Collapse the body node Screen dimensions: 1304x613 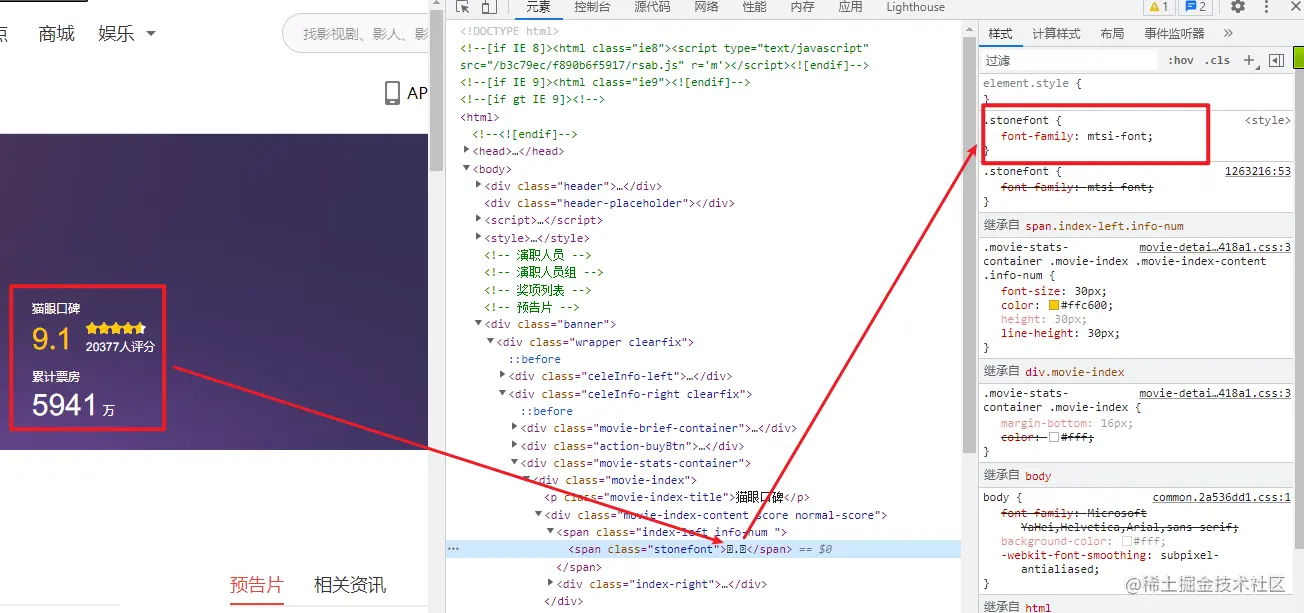point(467,168)
